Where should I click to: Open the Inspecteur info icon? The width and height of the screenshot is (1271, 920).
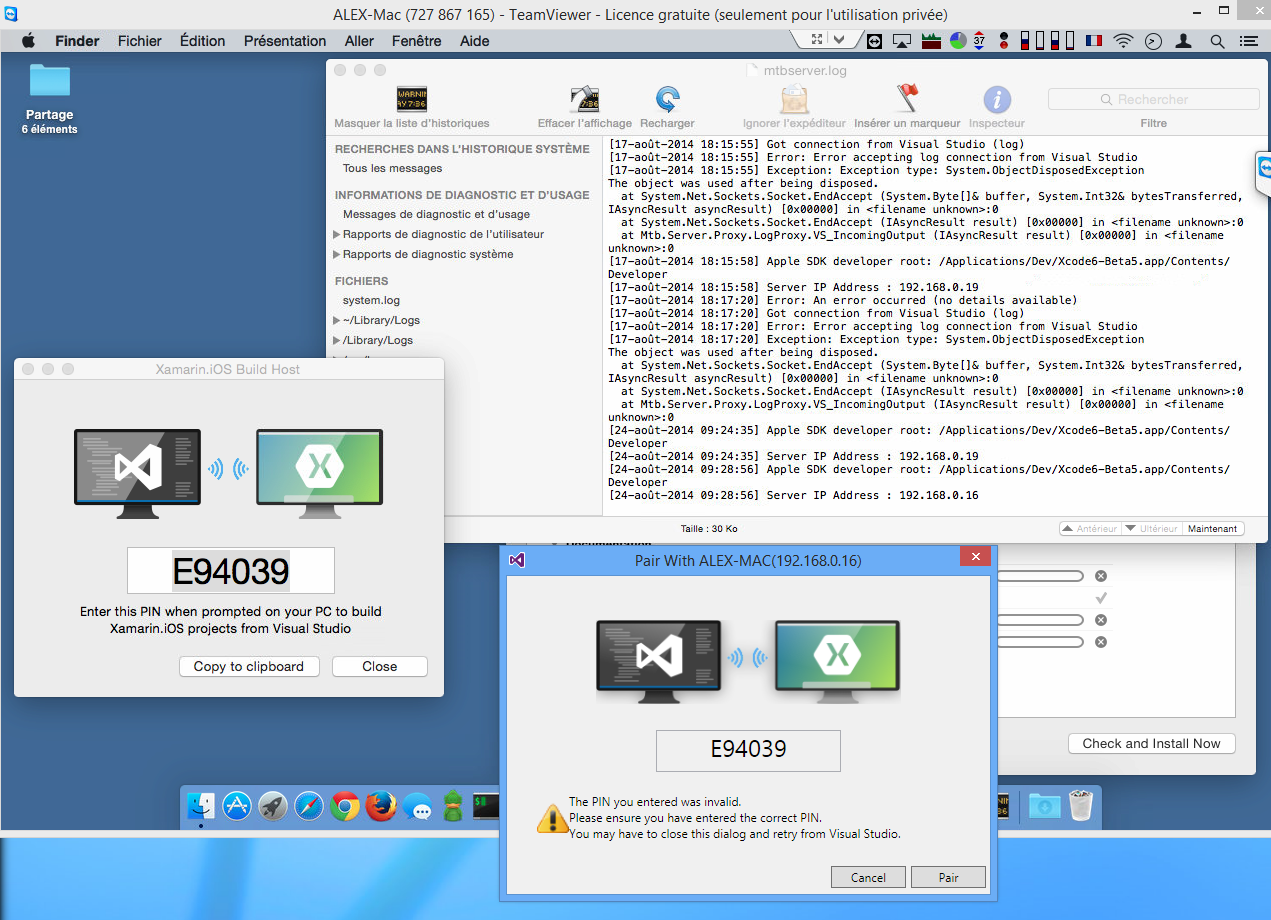997,100
